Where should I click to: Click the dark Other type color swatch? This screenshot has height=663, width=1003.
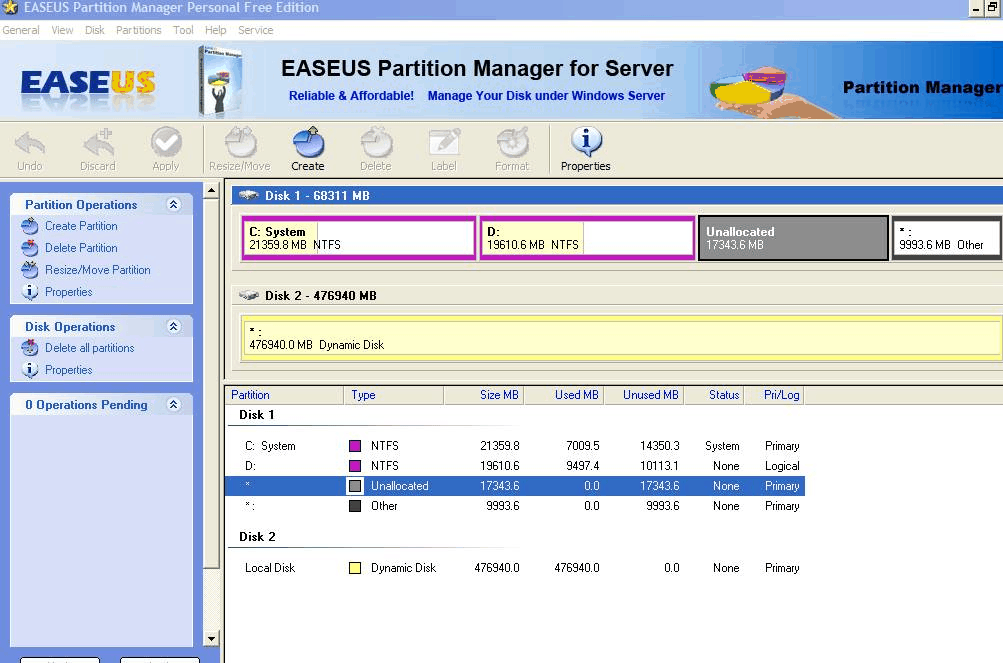click(x=355, y=506)
